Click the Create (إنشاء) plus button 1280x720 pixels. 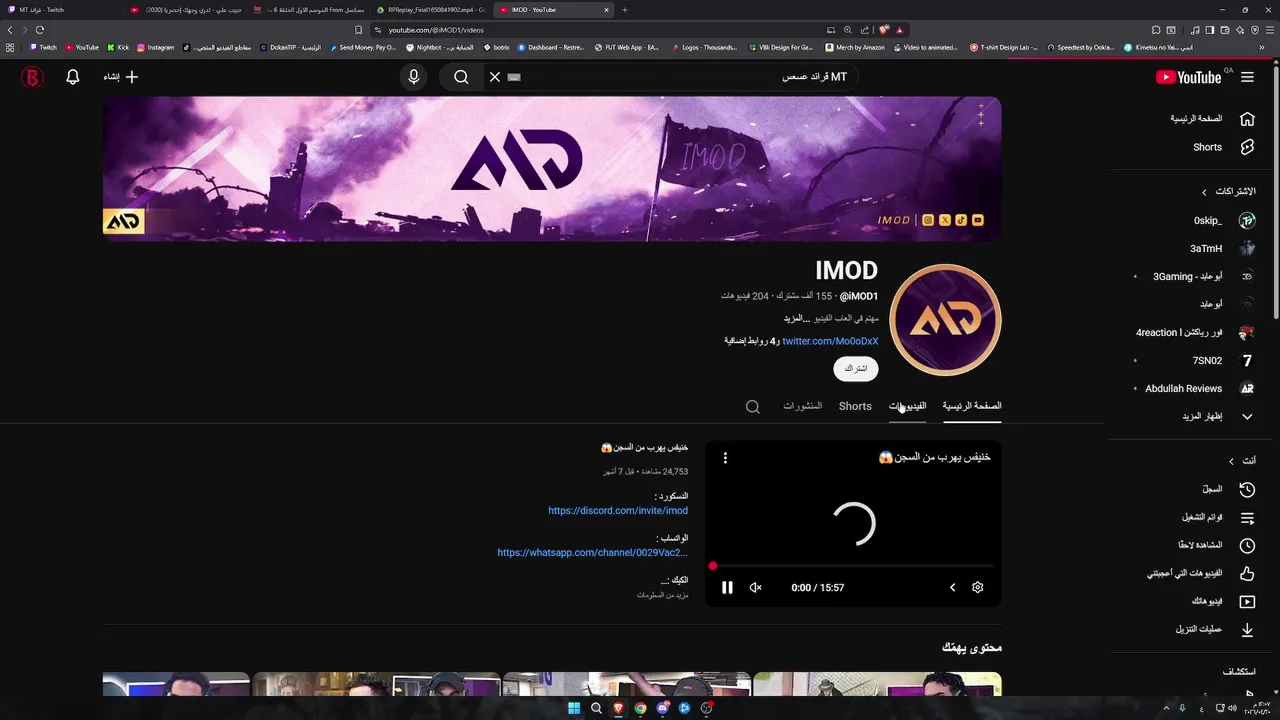click(121, 77)
